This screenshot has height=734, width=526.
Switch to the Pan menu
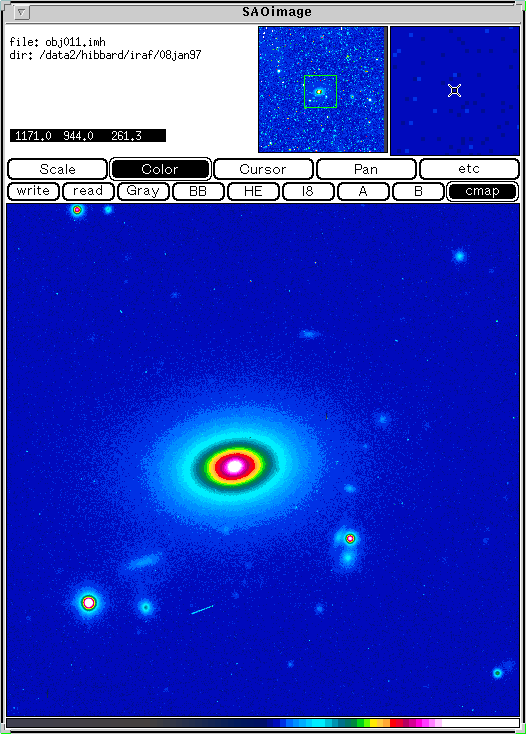366,169
